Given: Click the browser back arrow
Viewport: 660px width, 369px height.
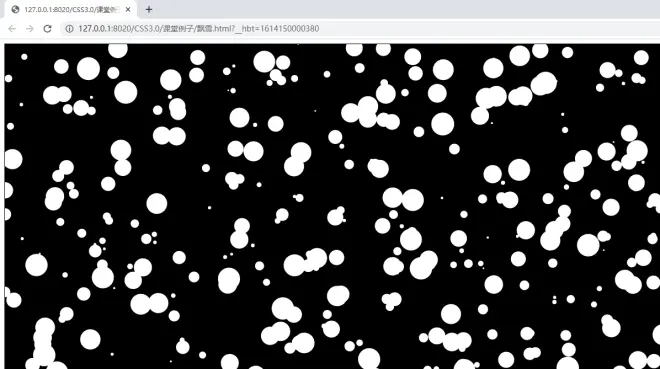Looking at the screenshot, I should coord(12,29).
